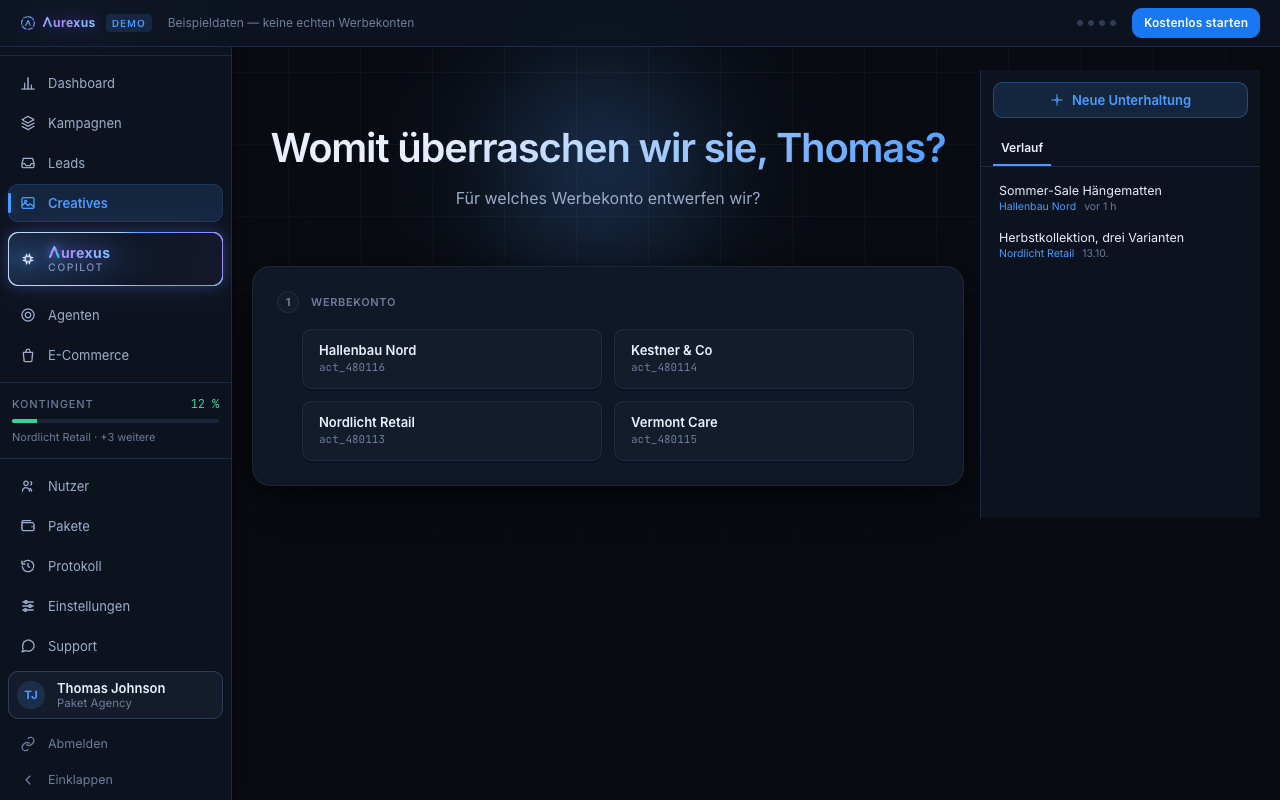Viewport: 1280px width, 800px height.
Task: Click the Aurexus logo icon in header
Action: click(28, 23)
